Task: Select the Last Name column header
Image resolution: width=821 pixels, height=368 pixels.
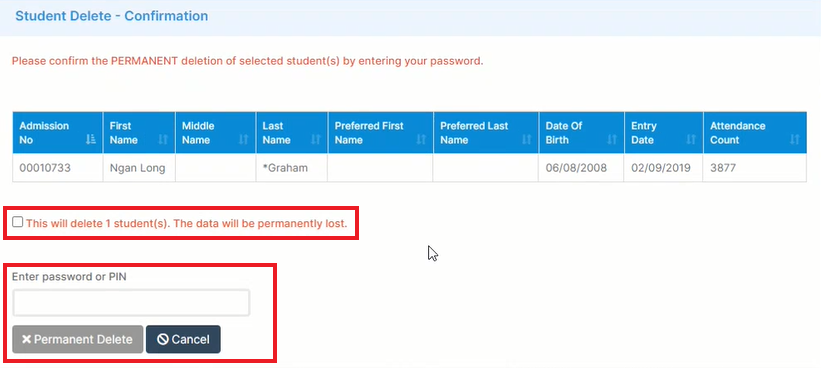Action: tap(292, 133)
